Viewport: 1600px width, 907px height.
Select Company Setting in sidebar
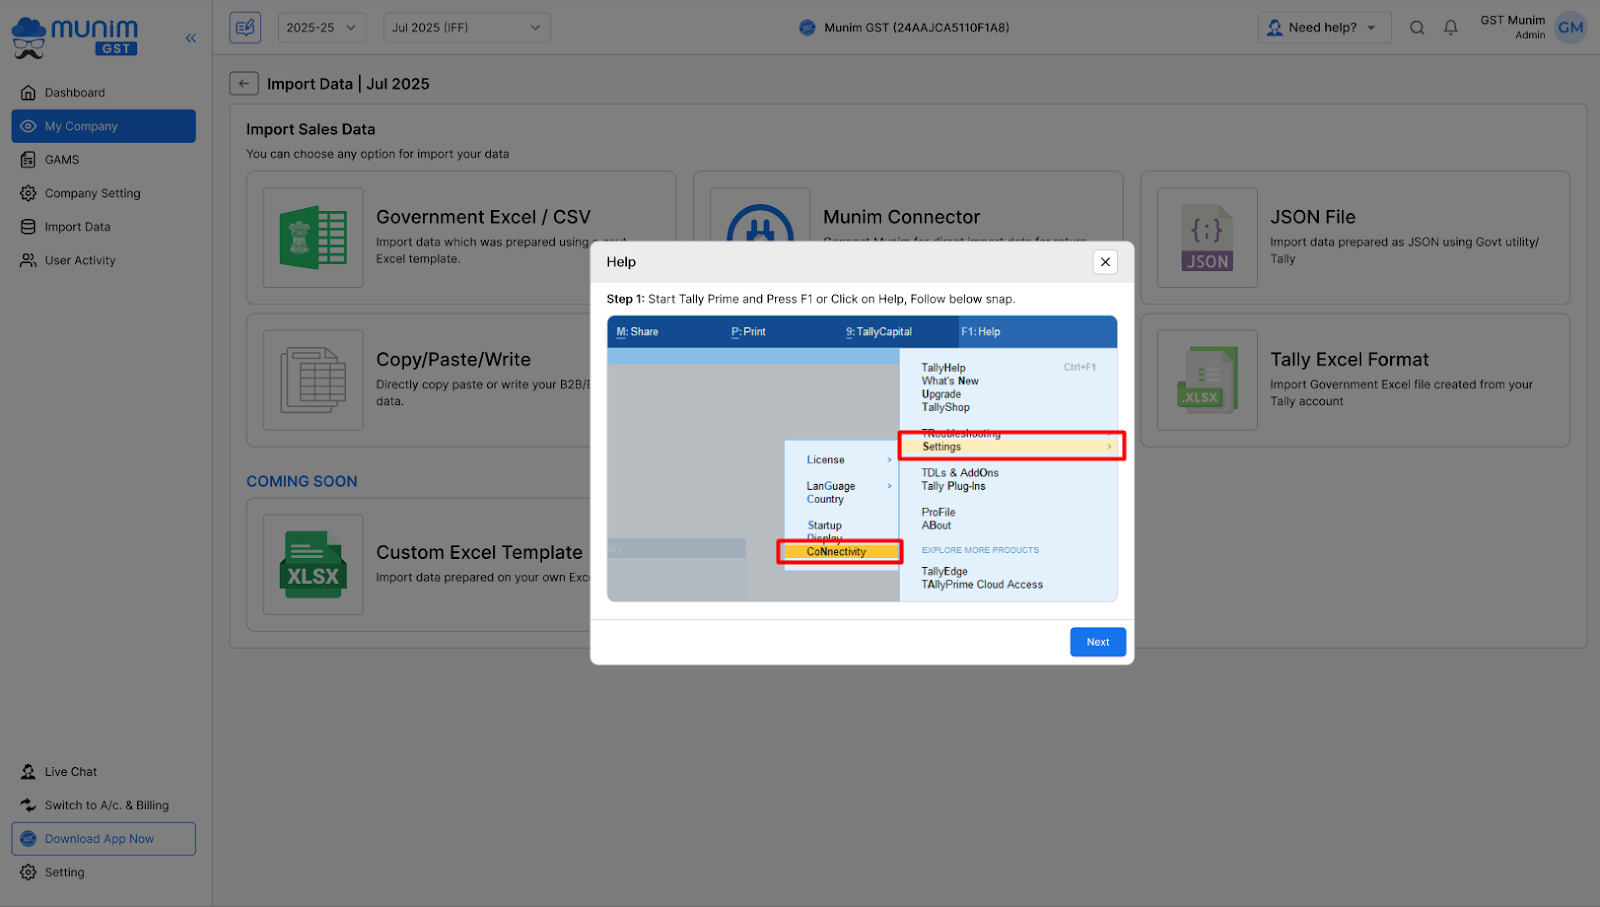point(92,193)
